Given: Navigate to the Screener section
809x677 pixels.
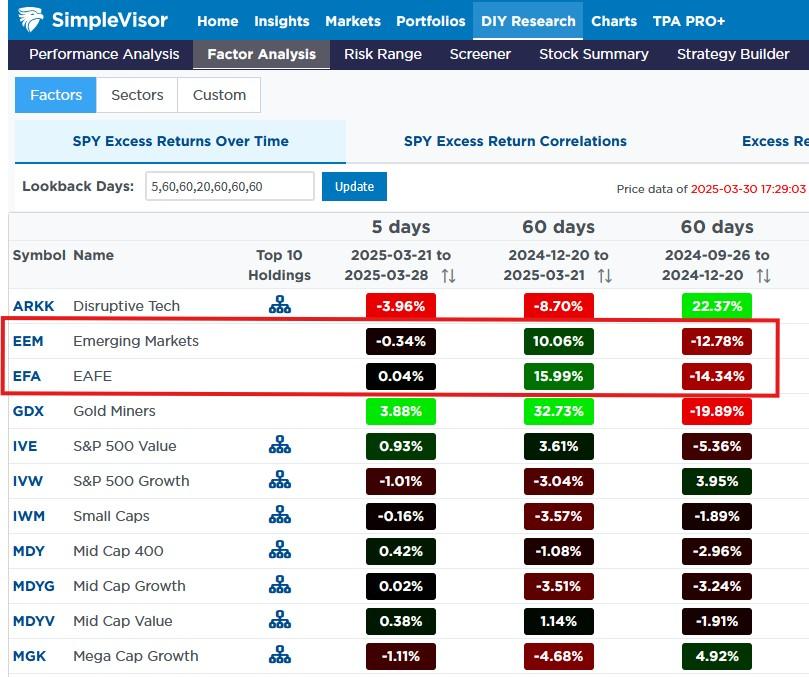Looking at the screenshot, I should coord(480,54).
